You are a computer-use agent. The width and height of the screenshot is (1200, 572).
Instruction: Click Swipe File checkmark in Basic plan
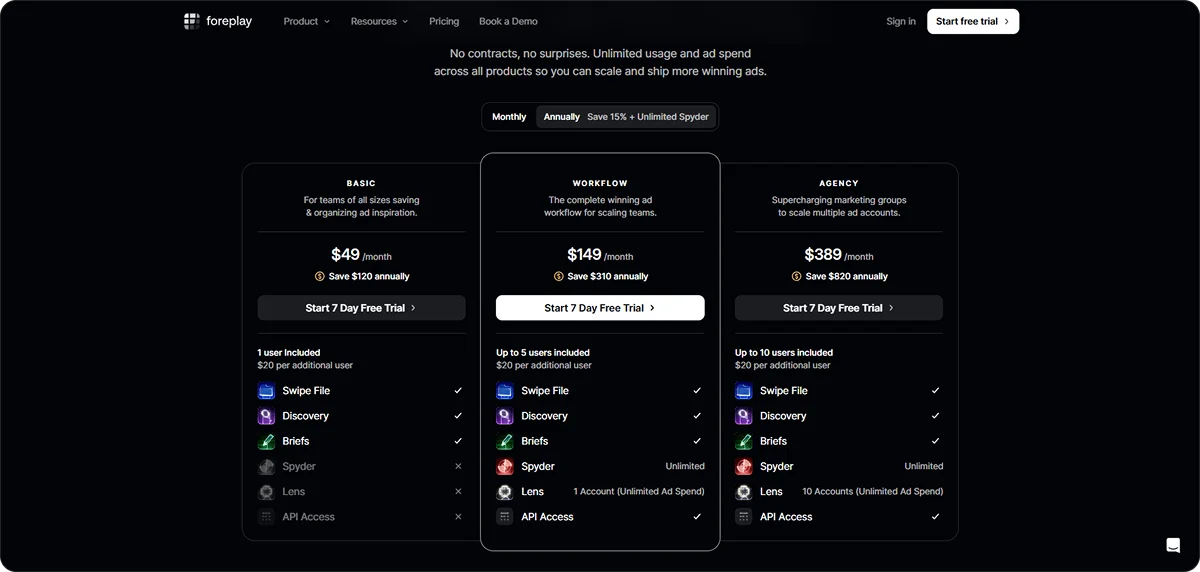click(458, 391)
